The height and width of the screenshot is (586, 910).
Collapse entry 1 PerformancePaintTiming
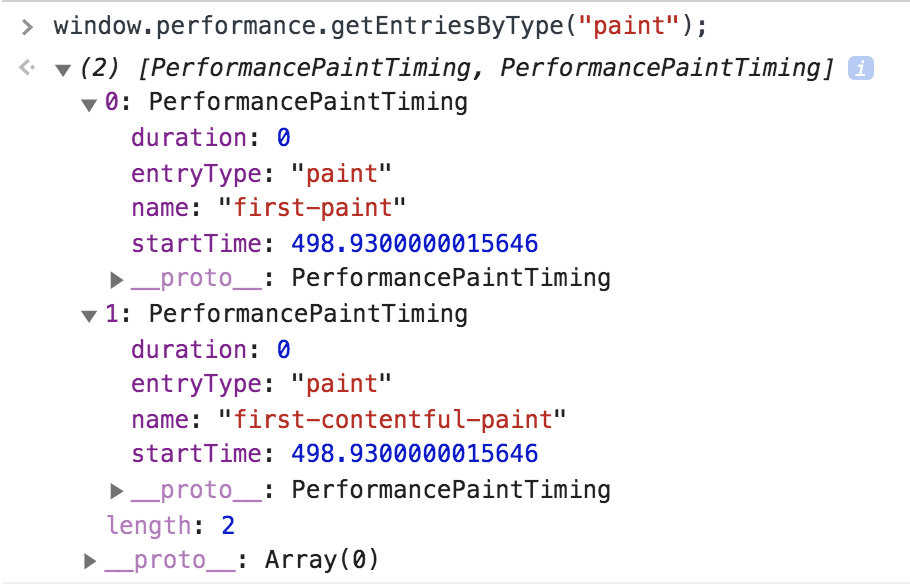coord(89,316)
